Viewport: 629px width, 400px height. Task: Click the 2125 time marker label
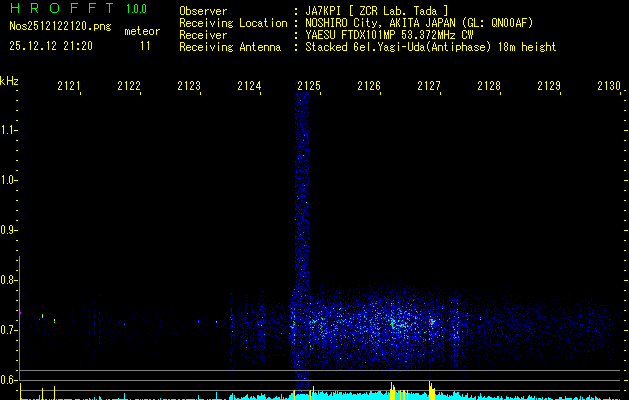pyautogui.click(x=308, y=87)
